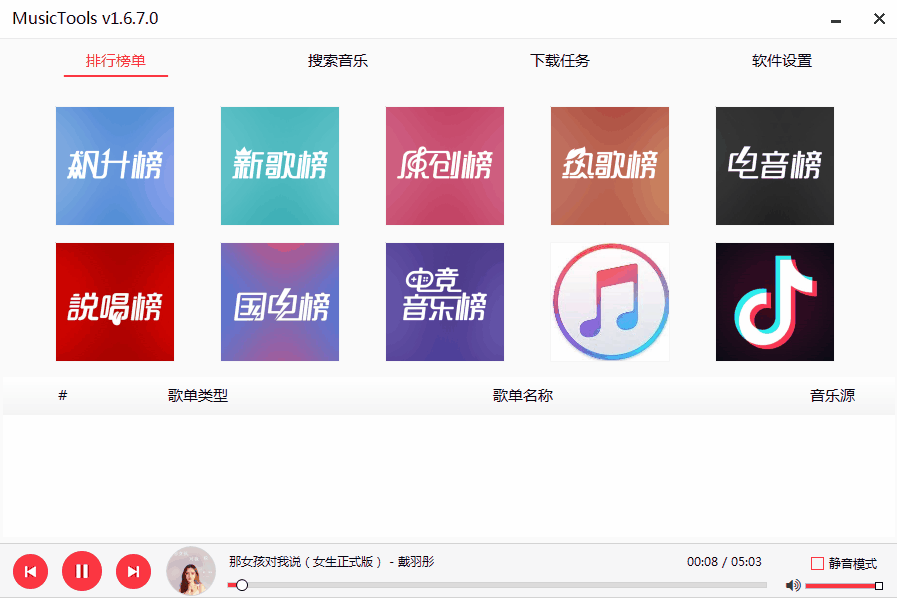Click the playback time 00:08 / 05:03
897x598 pixels.
(x=724, y=562)
